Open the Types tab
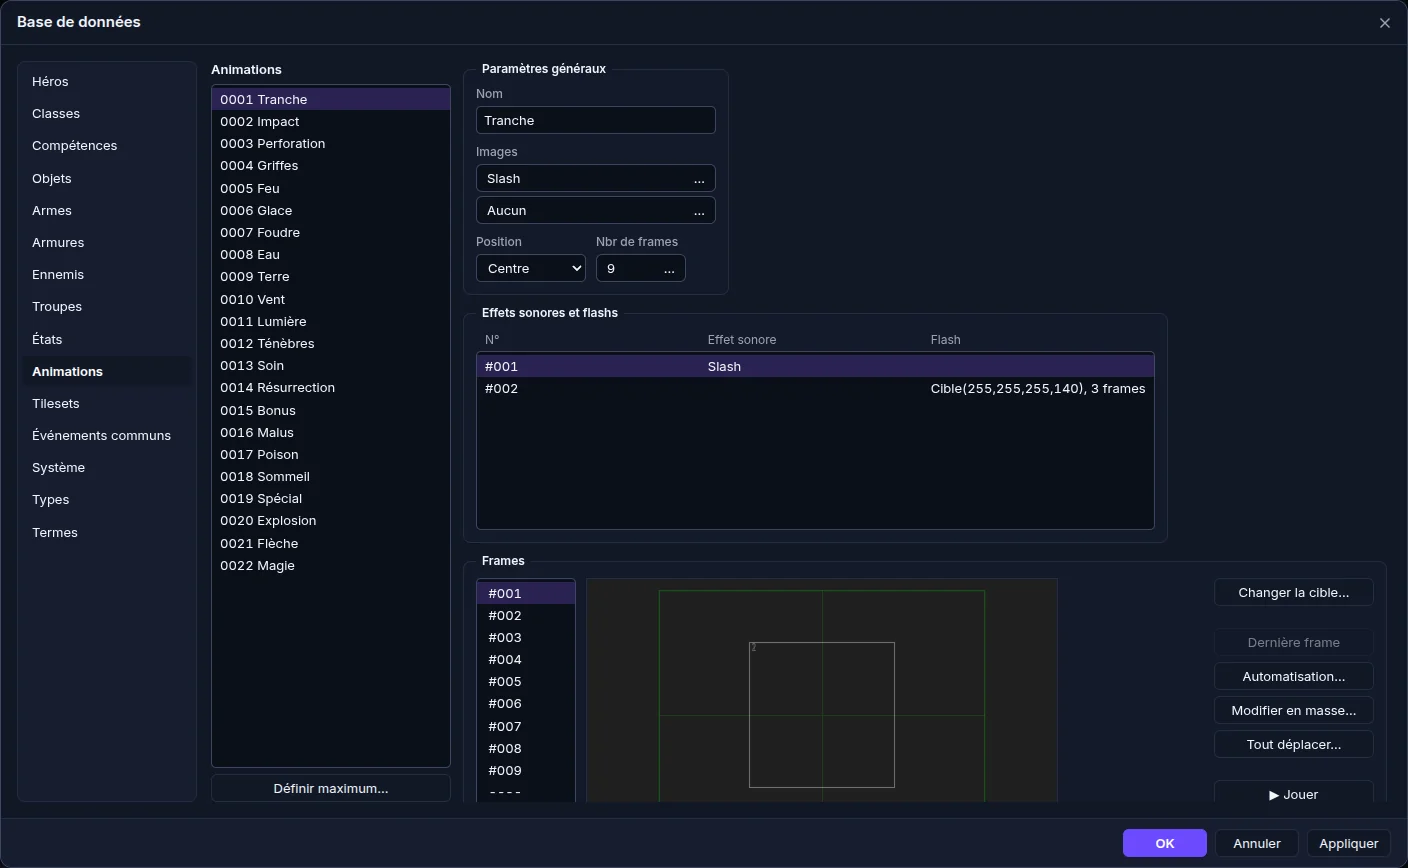This screenshot has width=1408, height=868. [x=107, y=499]
